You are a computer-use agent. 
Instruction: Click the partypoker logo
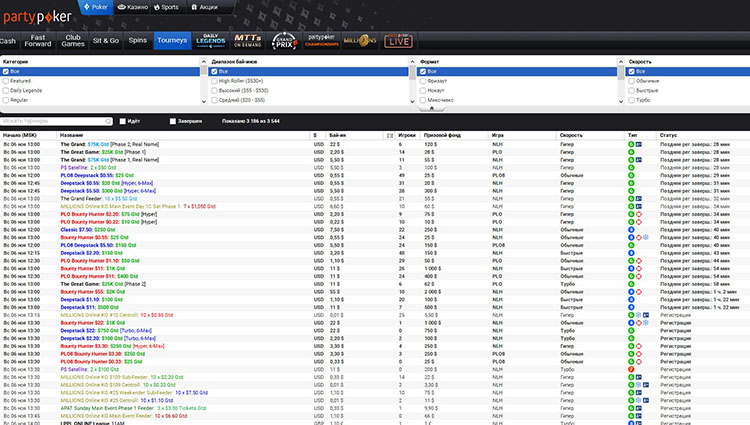[x=37, y=18]
